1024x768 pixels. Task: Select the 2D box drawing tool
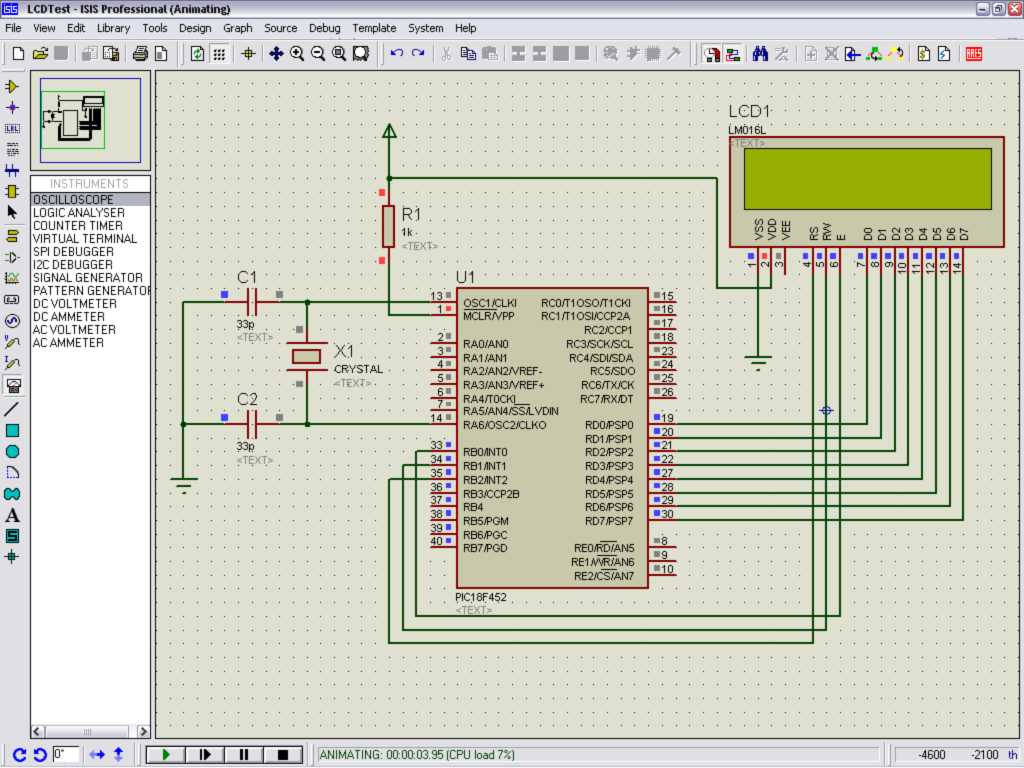tap(12, 430)
